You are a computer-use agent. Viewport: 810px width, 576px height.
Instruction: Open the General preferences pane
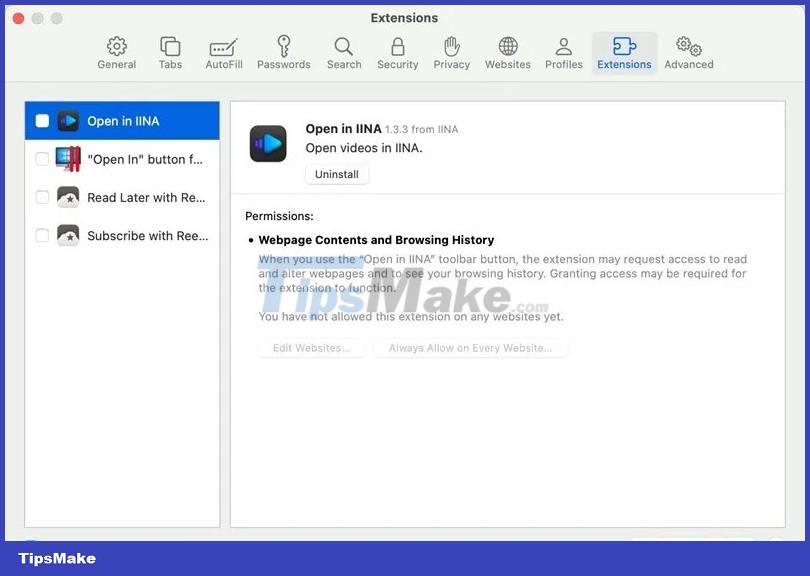(x=117, y=53)
